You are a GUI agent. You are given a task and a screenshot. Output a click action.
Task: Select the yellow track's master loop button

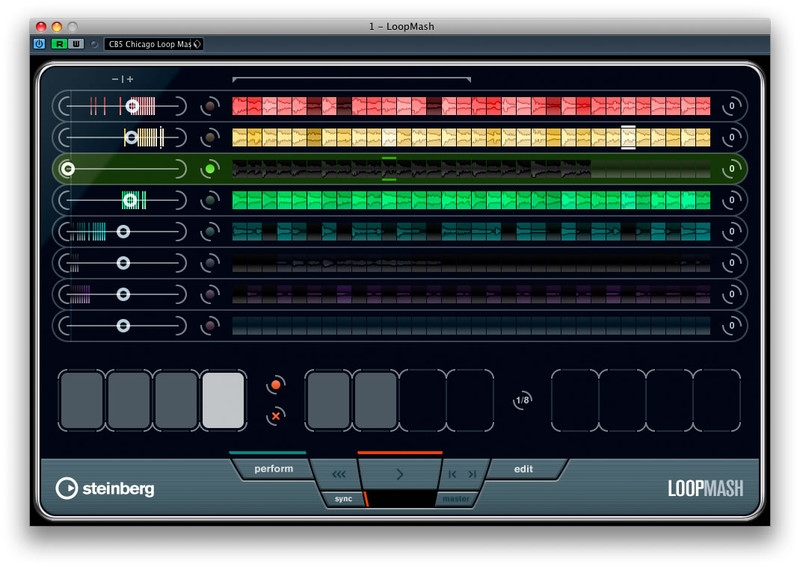(210, 137)
